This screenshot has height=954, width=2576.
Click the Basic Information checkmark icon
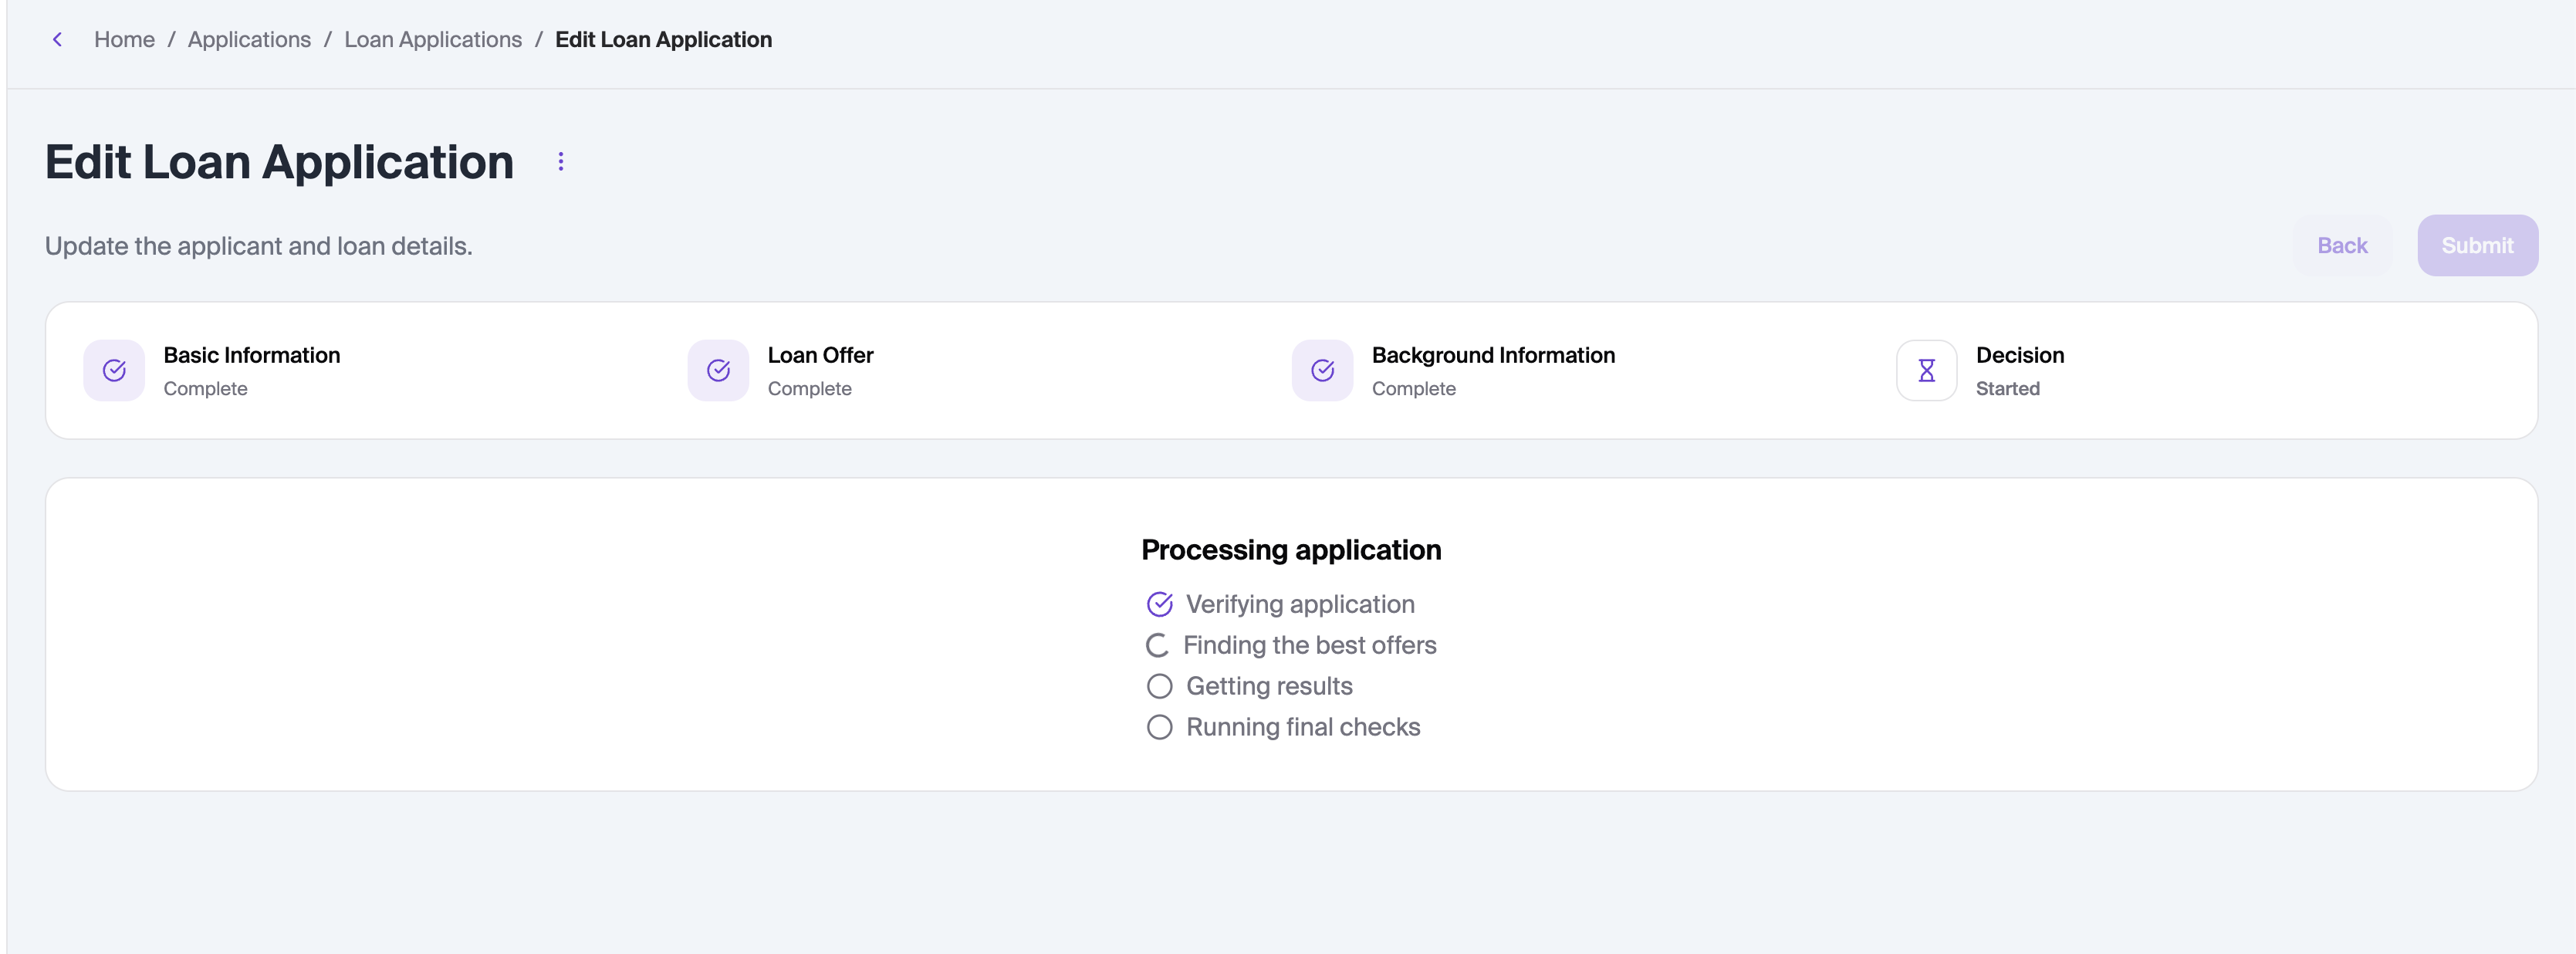[x=114, y=371]
